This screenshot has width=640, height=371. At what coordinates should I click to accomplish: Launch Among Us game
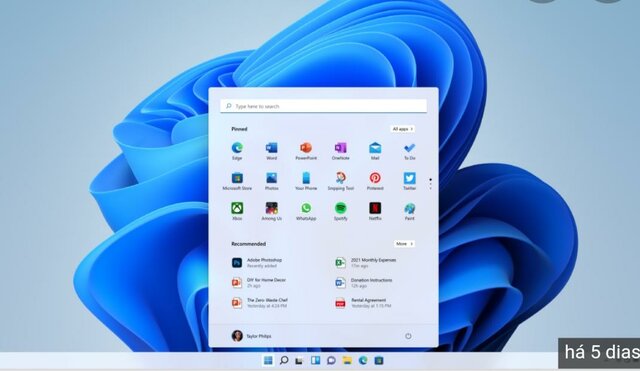click(x=271, y=211)
